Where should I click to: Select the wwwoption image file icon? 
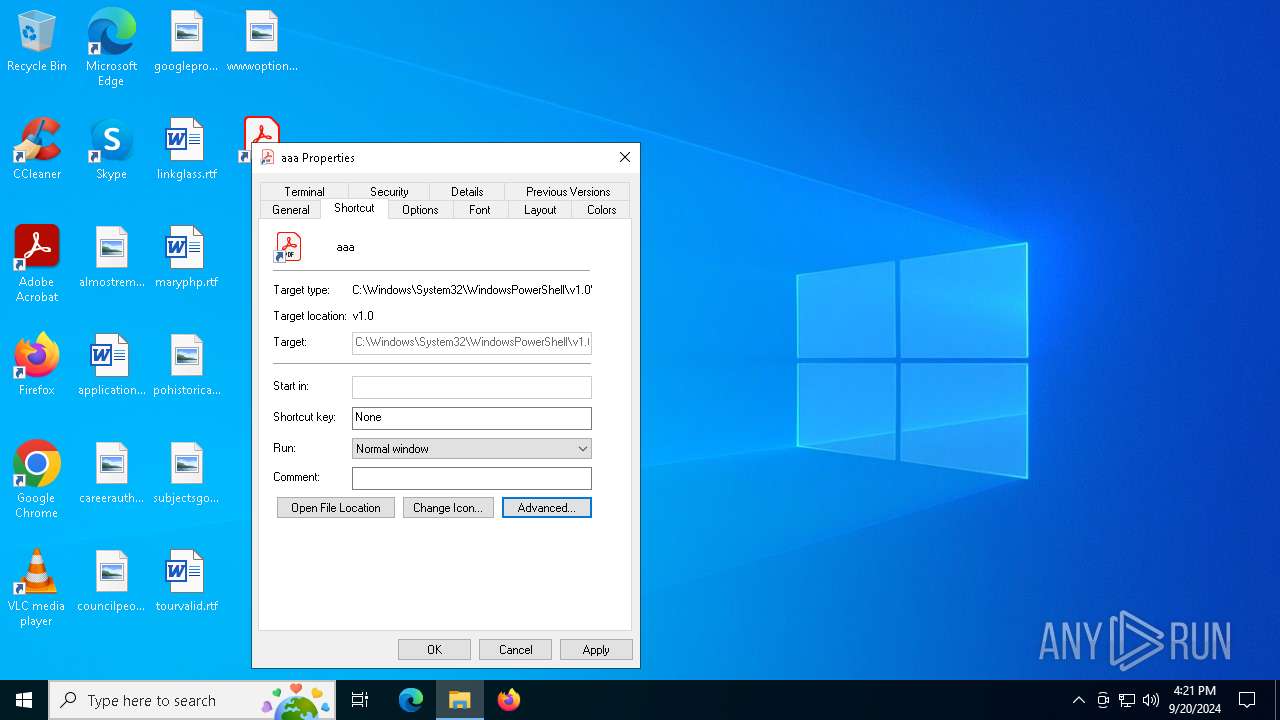tap(262, 42)
